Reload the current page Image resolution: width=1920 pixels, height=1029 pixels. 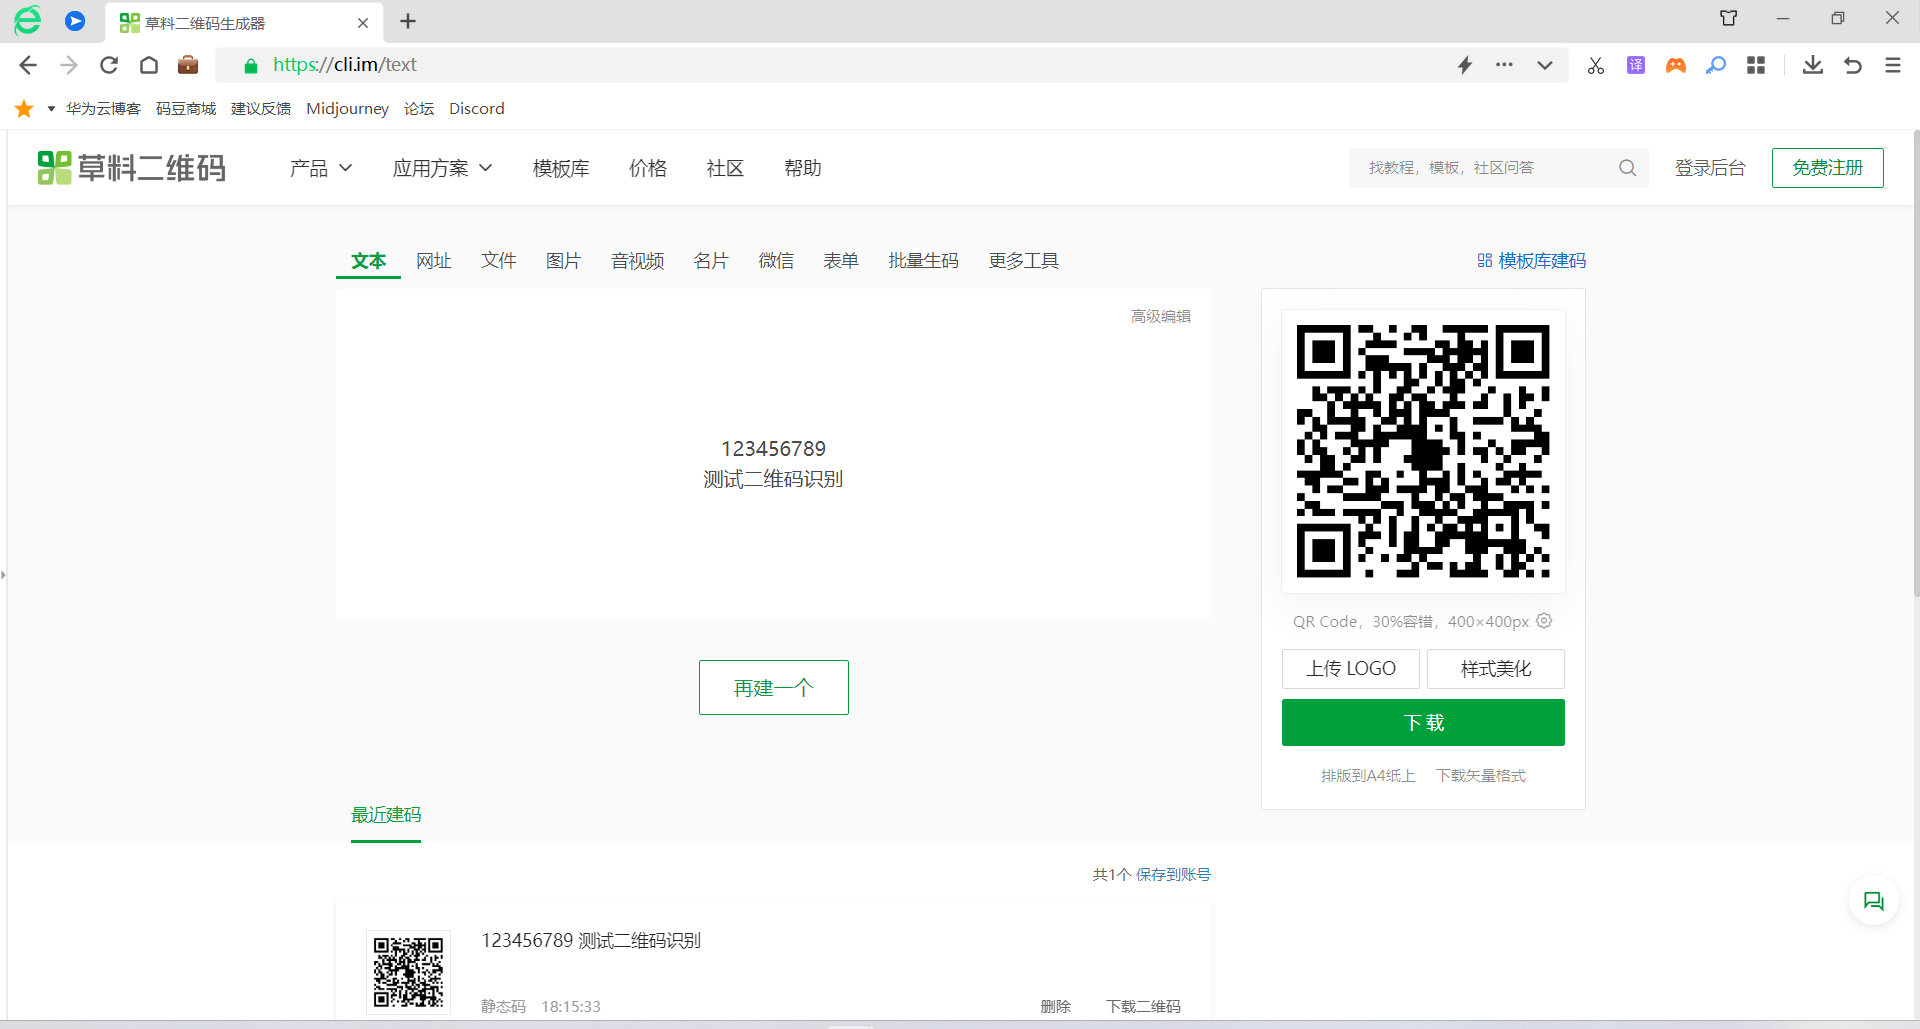[x=109, y=65]
